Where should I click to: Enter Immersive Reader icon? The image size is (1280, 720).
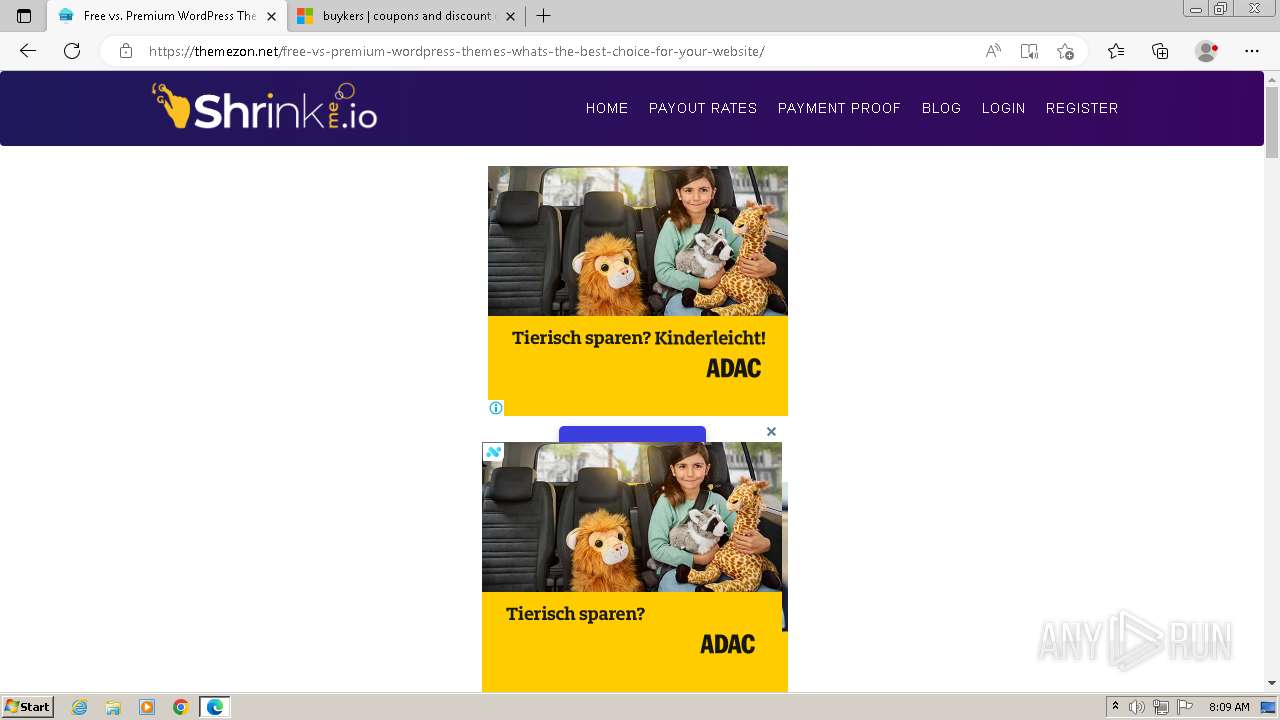coord(1029,51)
